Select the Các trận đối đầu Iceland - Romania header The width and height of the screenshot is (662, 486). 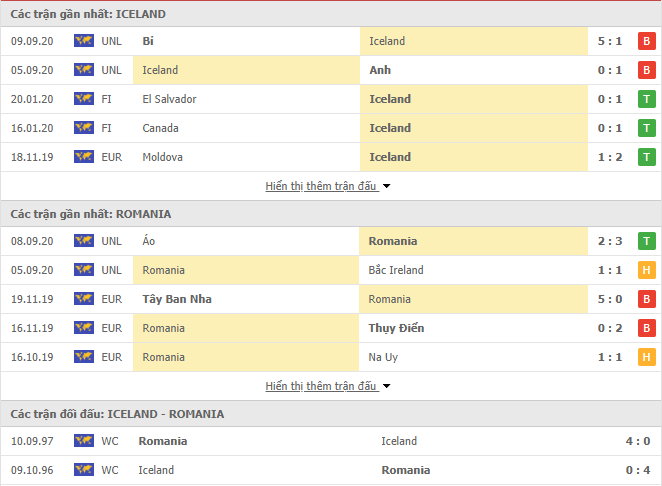(x=117, y=414)
